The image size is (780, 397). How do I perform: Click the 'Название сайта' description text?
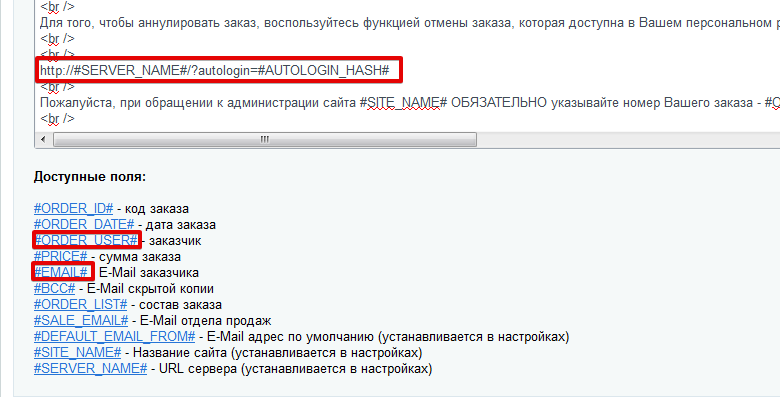(x=181, y=353)
